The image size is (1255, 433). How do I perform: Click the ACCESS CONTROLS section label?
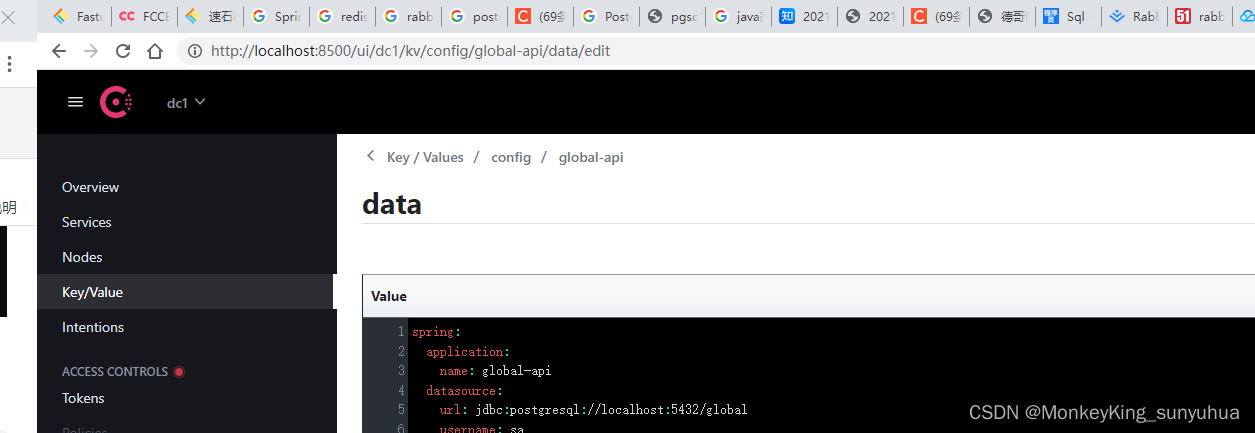pyautogui.click(x=115, y=372)
